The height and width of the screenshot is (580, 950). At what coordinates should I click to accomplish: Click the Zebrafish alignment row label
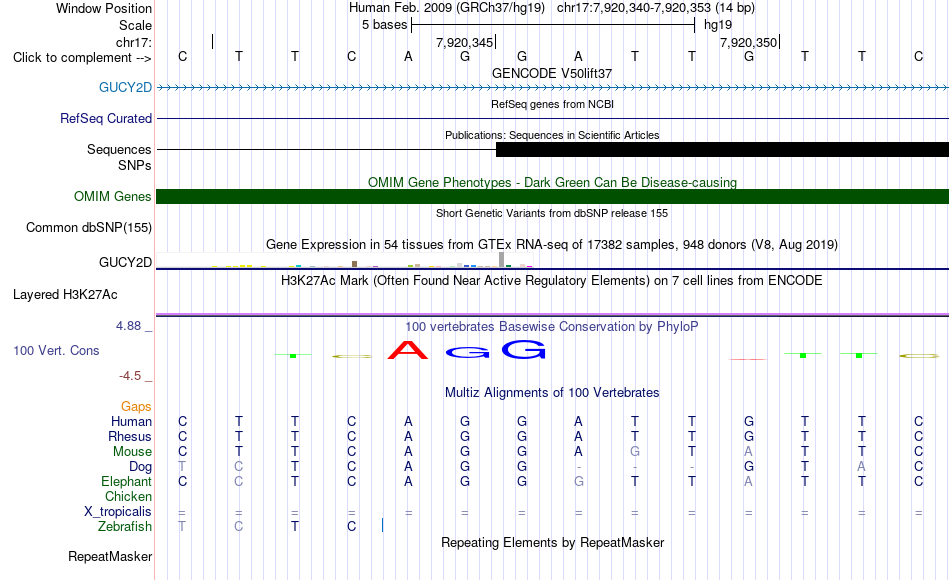[x=125, y=527]
